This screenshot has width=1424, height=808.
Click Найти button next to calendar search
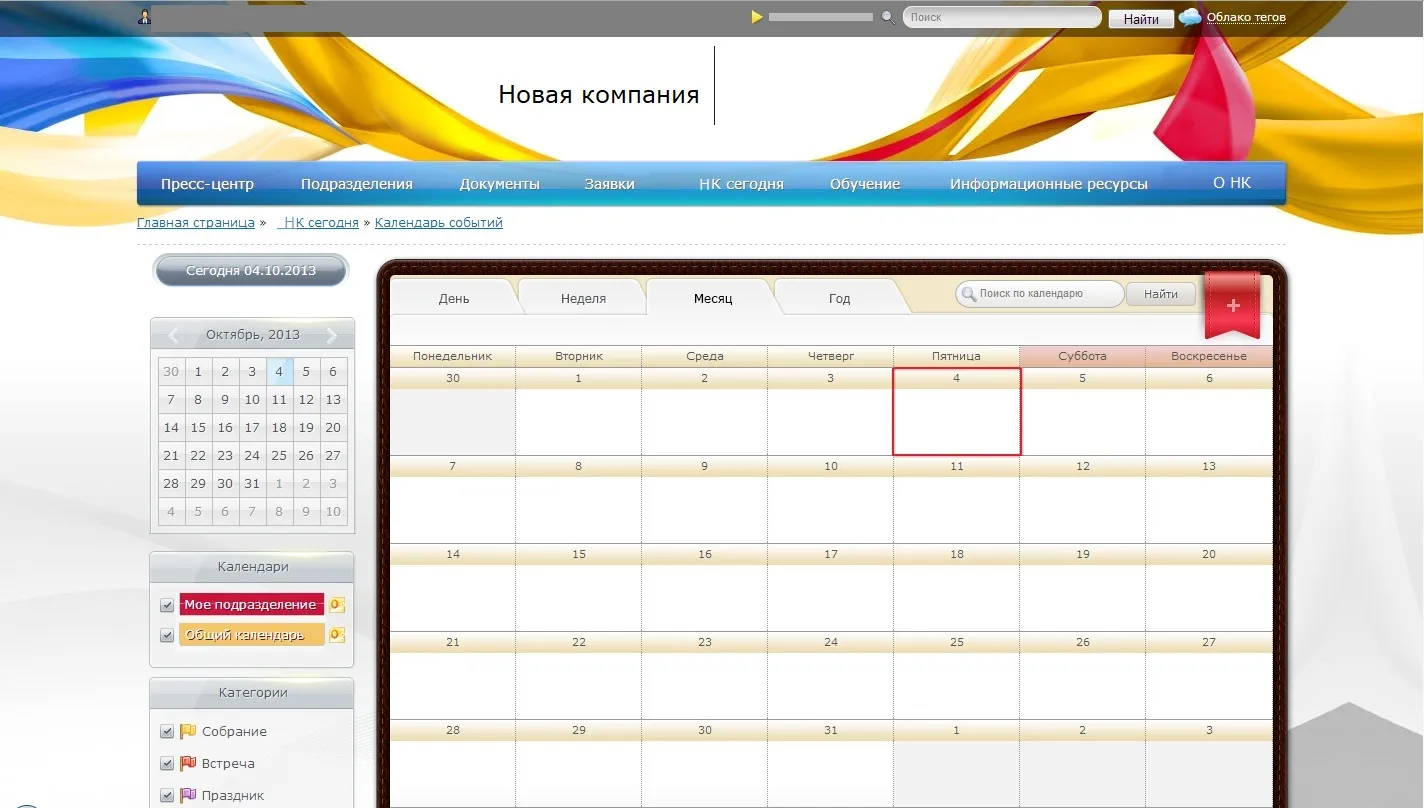(x=1160, y=294)
